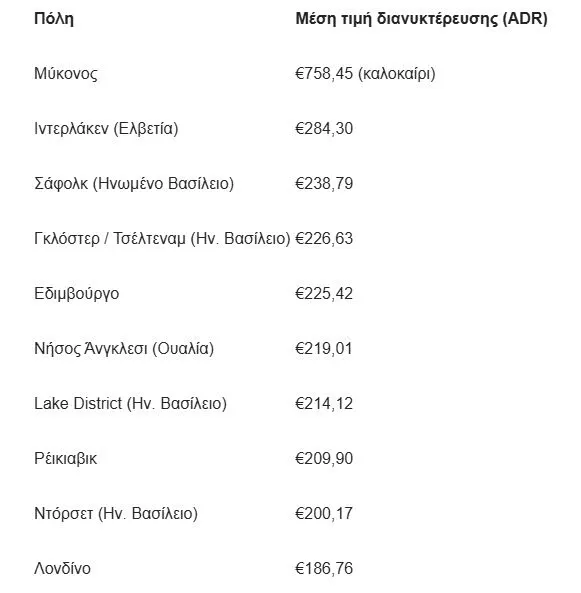The height and width of the screenshot is (593, 581).
Task: Select the Ρέικιαβικ city cell
Action: [x=65, y=459]
